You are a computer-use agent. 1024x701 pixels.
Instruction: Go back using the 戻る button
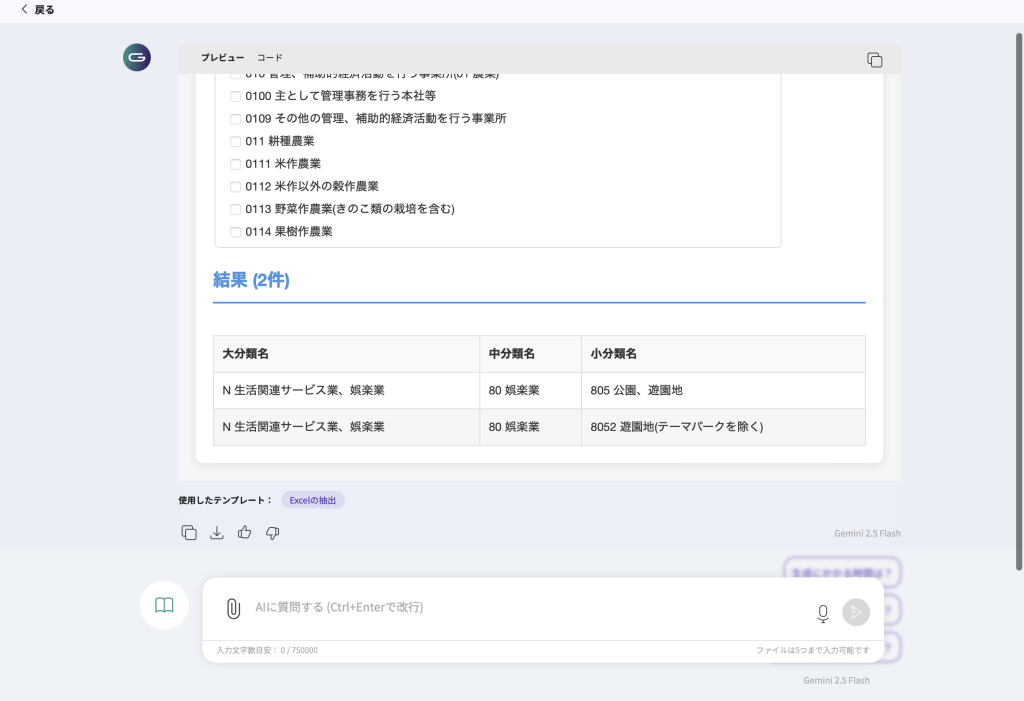[38, 10]
